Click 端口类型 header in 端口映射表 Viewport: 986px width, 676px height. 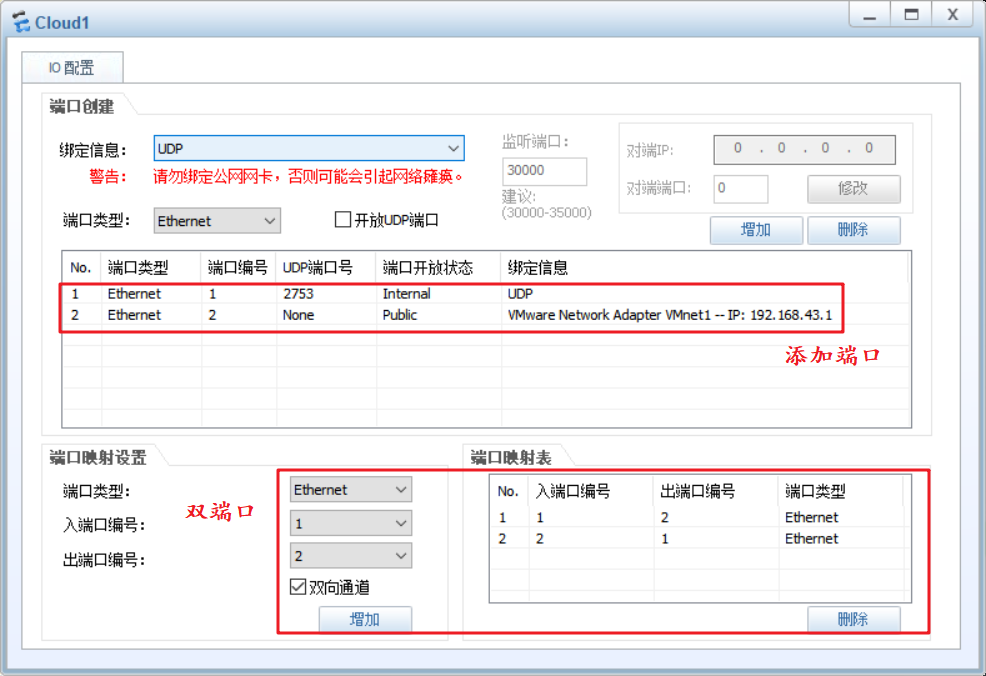[841, 491]
